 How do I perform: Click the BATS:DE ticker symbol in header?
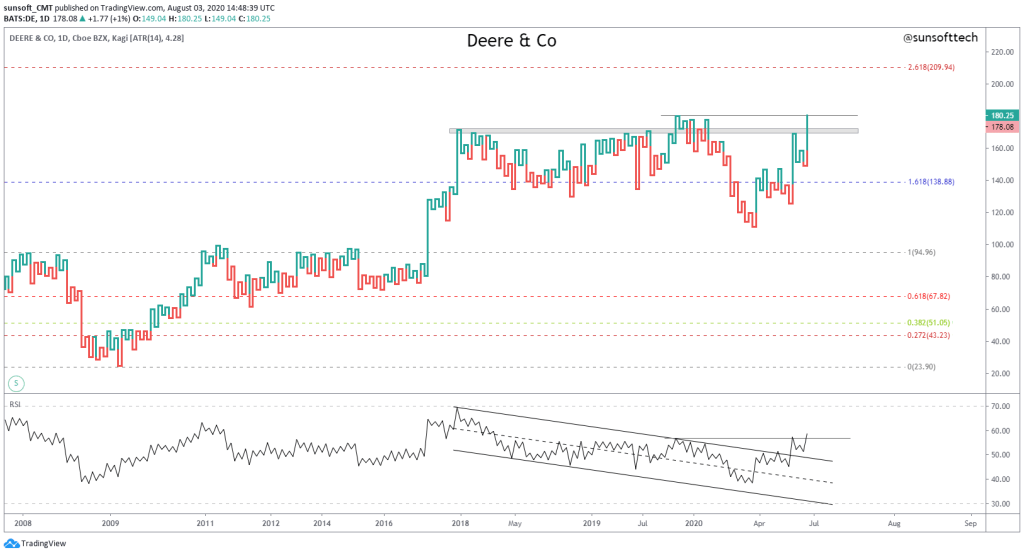22,18
